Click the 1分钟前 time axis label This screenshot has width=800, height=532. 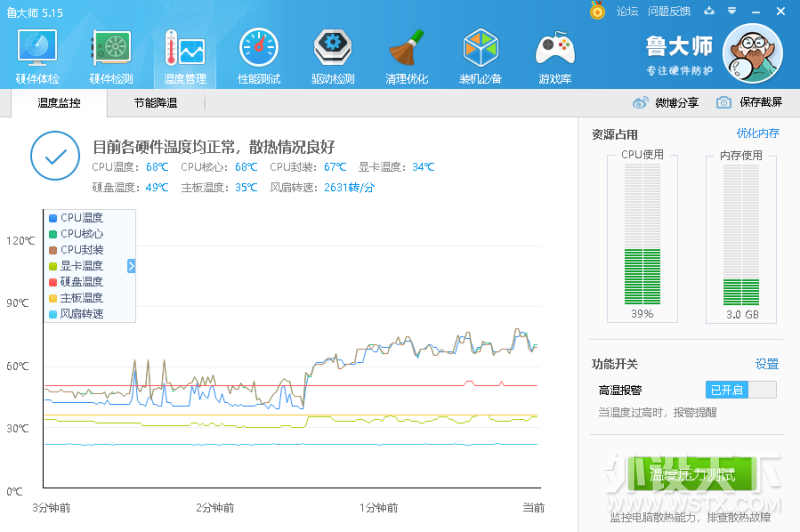click(379, 508)
